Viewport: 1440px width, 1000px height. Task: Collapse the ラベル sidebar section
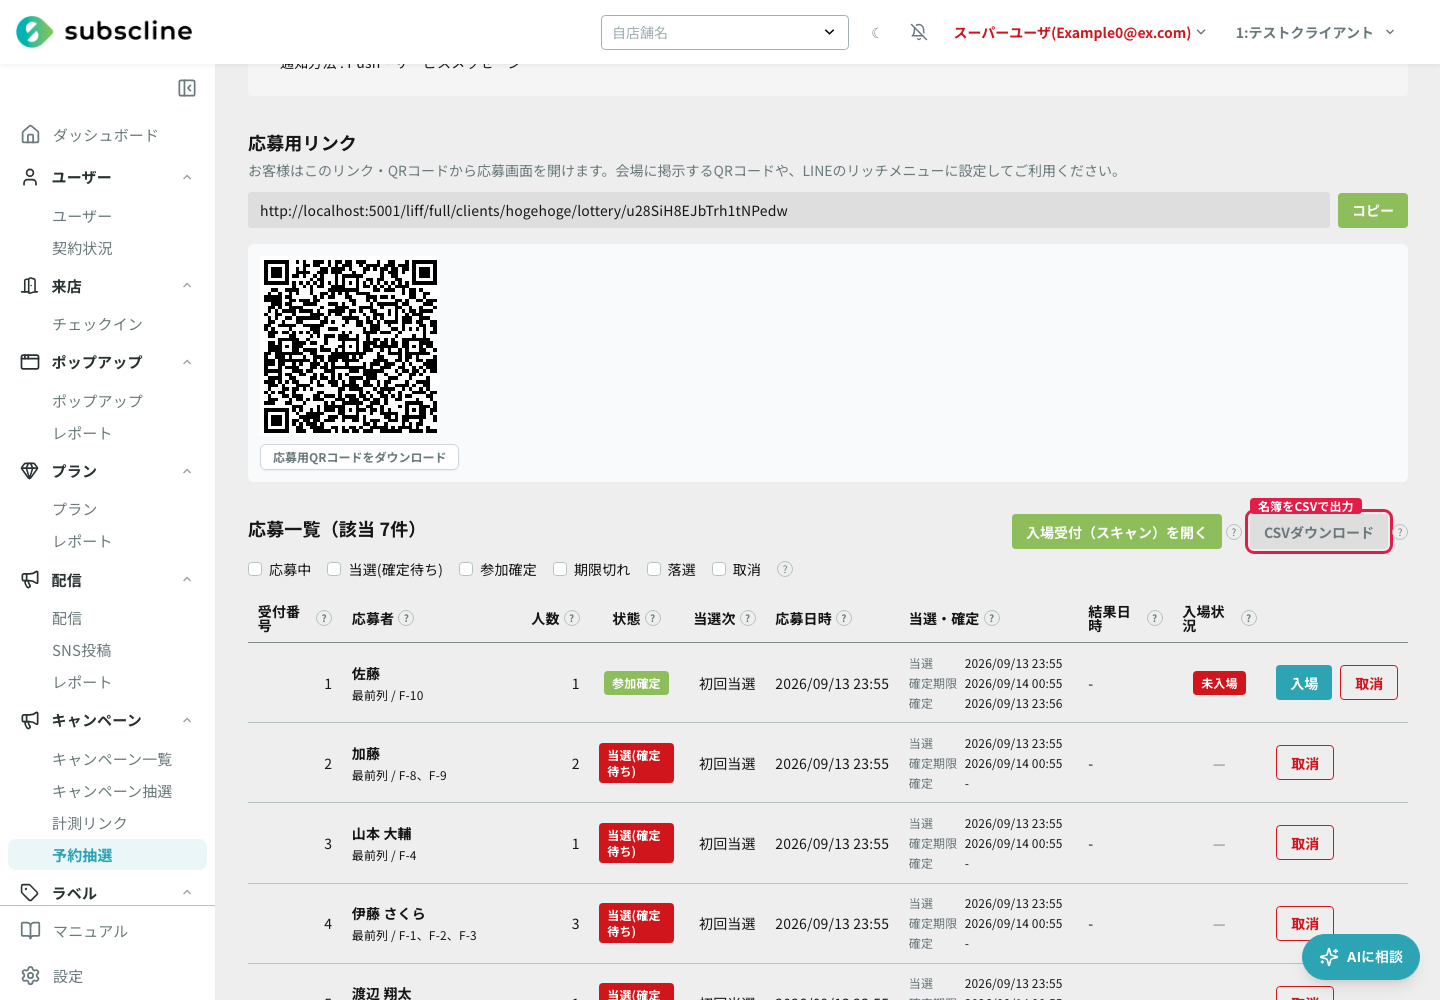pyautogui.click(x=187, y=893)
